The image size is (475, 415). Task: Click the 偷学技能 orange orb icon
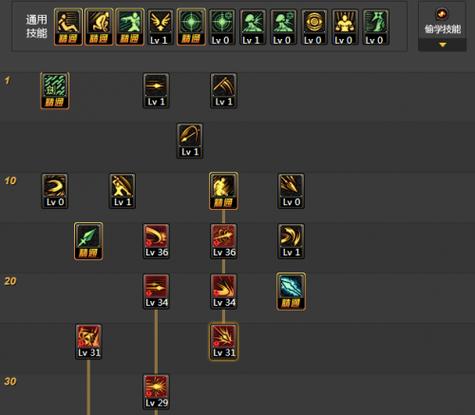442,14
